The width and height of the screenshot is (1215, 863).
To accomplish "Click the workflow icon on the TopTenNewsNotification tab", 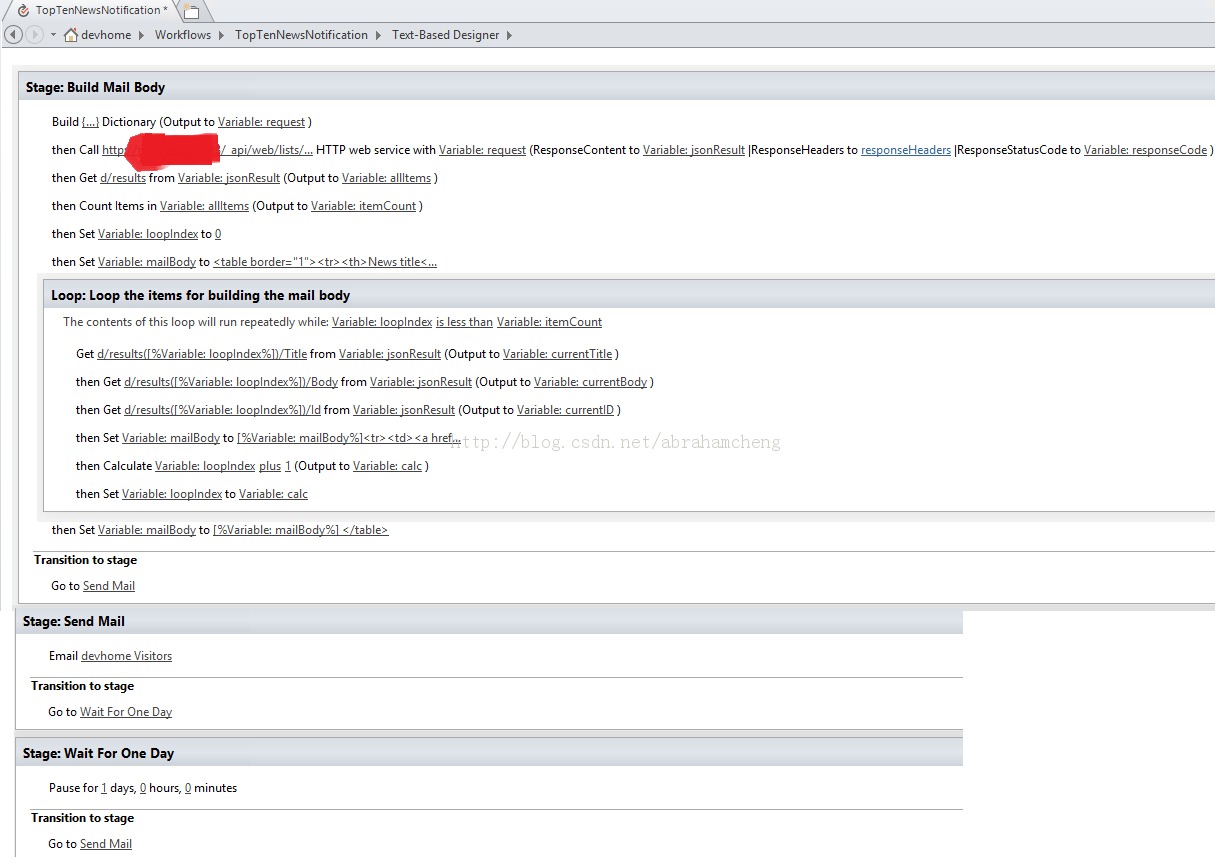I will coord(22,10).
